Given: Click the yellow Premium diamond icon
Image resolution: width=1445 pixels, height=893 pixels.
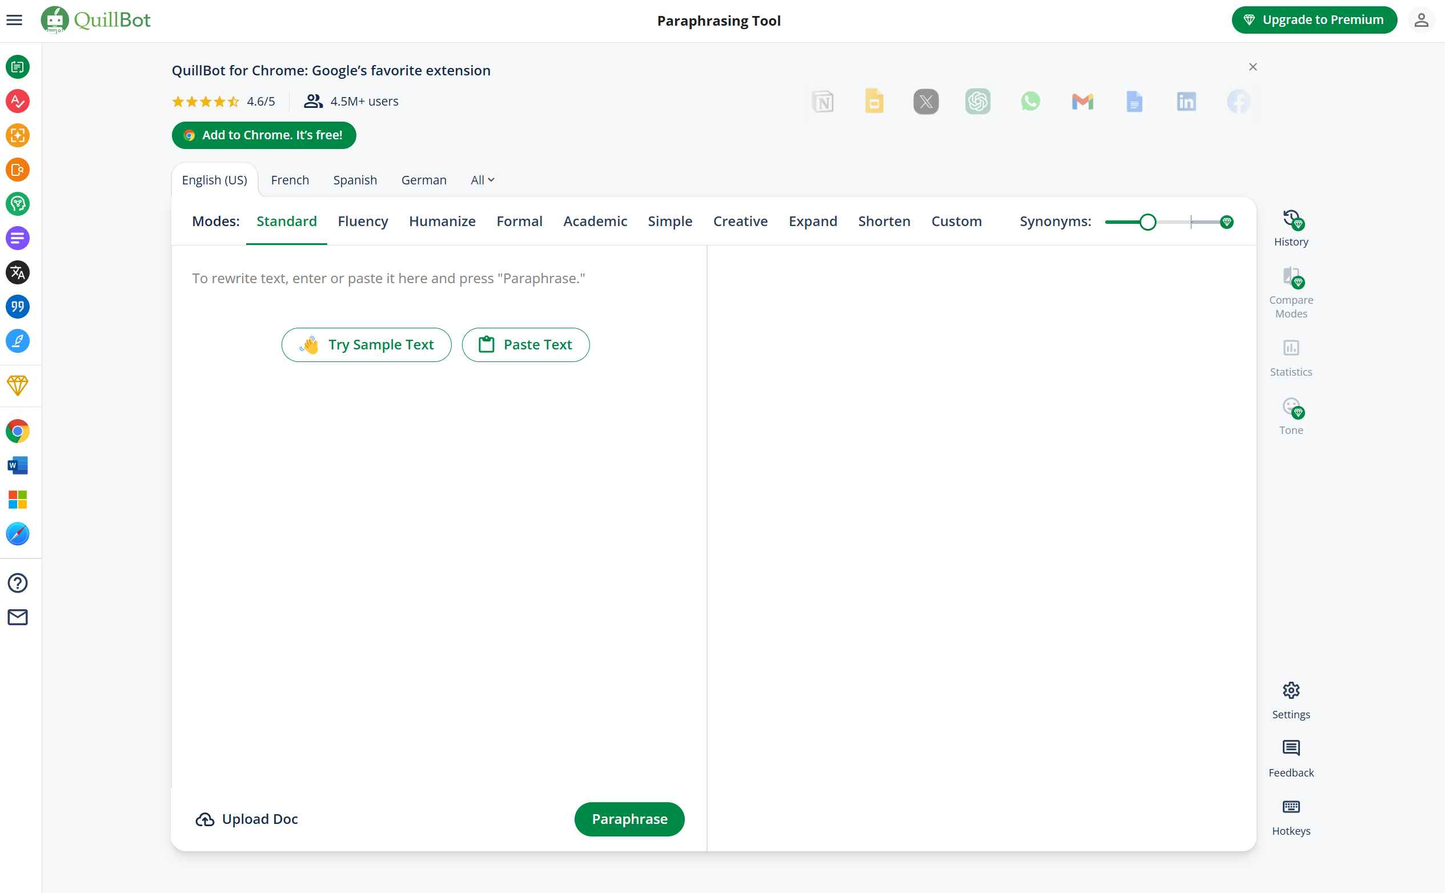Looking at the screenshot, I should tap(17, 385).
